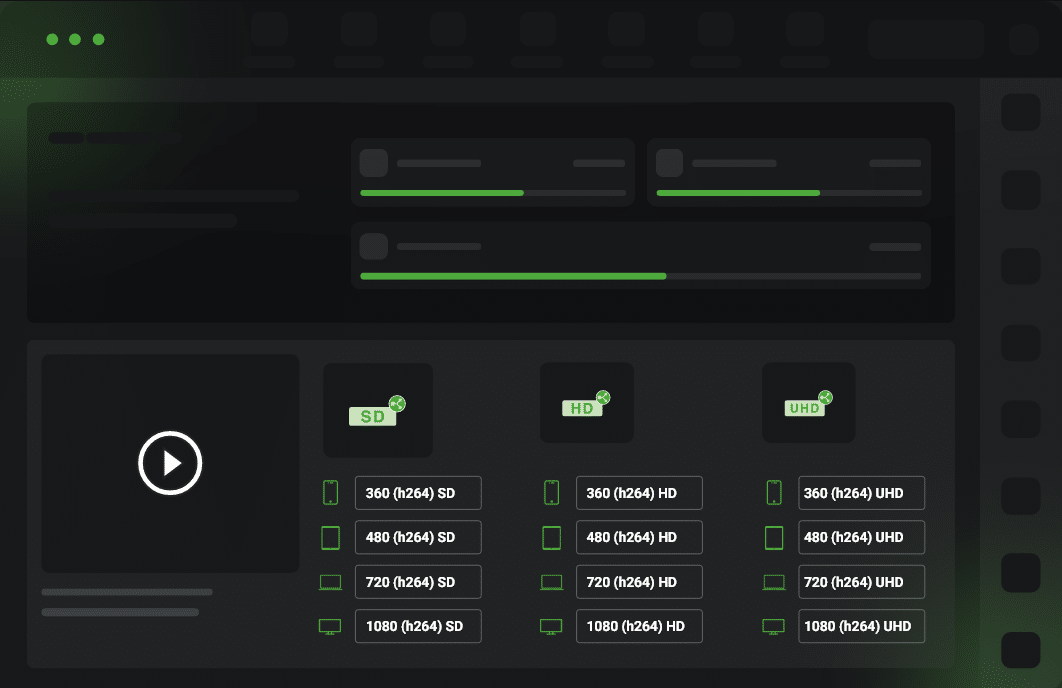Click the phone icon in the SD column
Viewport: 1062px width, 688px height.
330,492
